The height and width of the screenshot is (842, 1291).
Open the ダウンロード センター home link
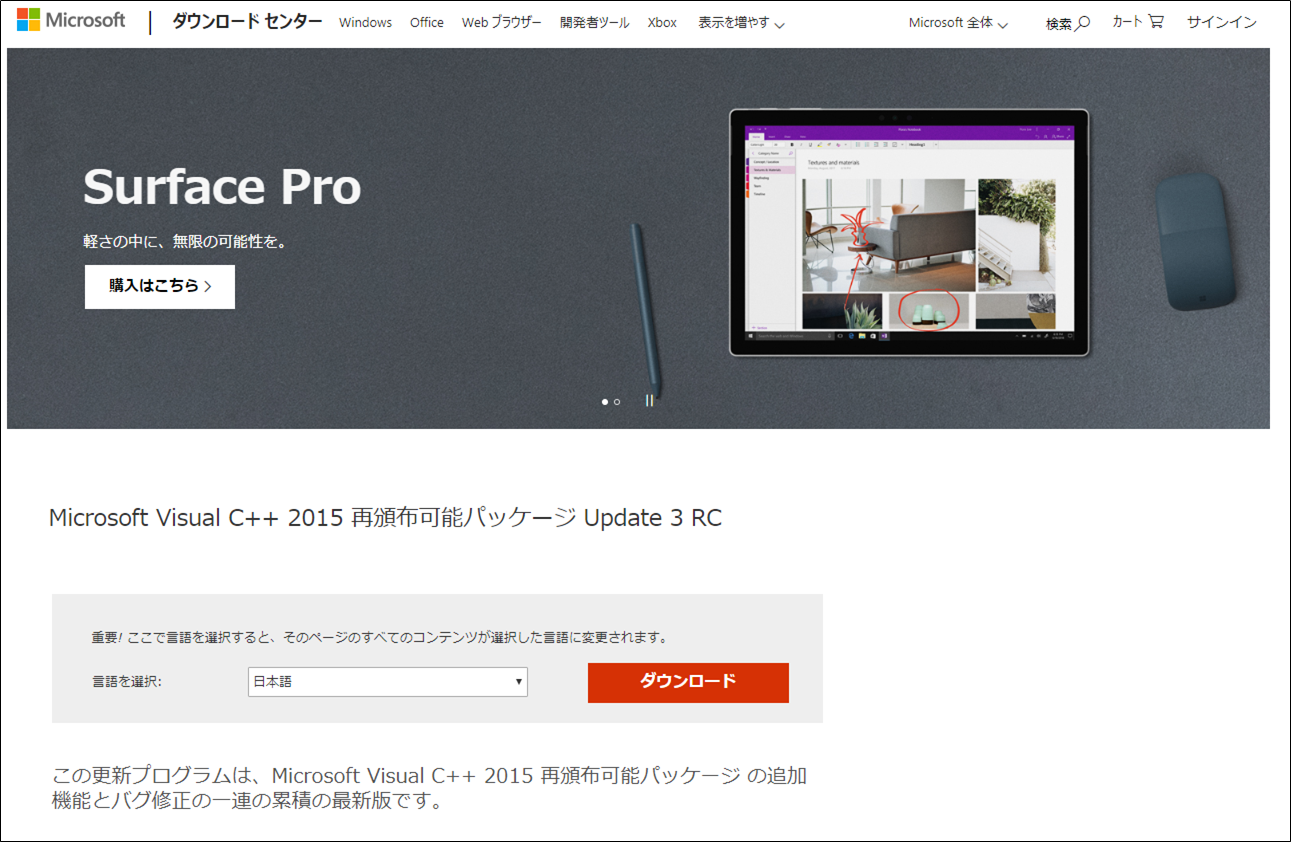(x=247, y=22)
